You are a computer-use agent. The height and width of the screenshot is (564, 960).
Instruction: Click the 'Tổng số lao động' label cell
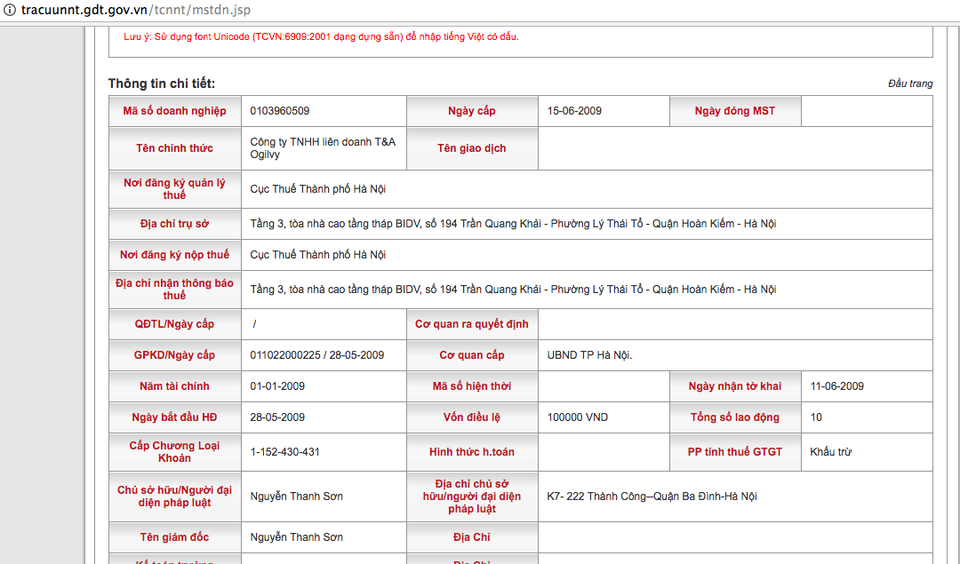[734, 417]
